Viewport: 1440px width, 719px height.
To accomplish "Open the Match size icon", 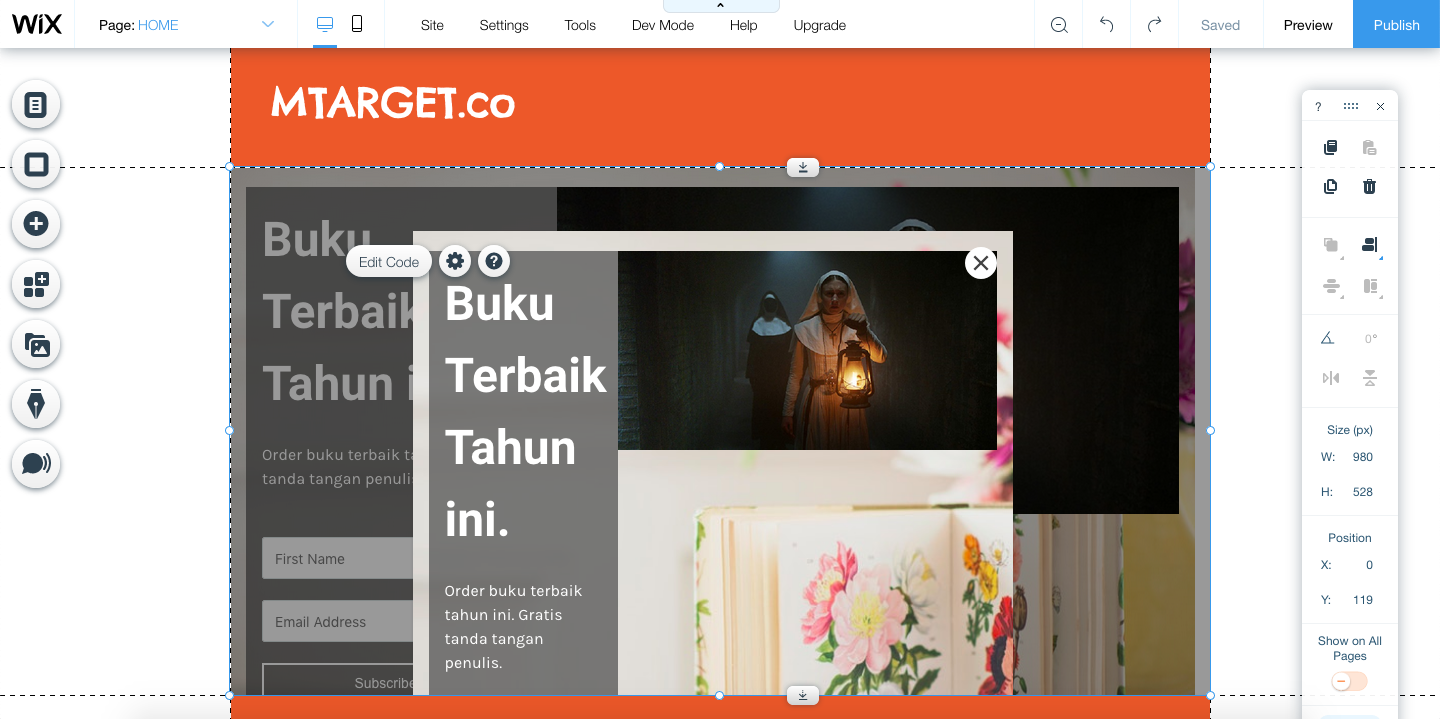I will [x=1370, y=287].
